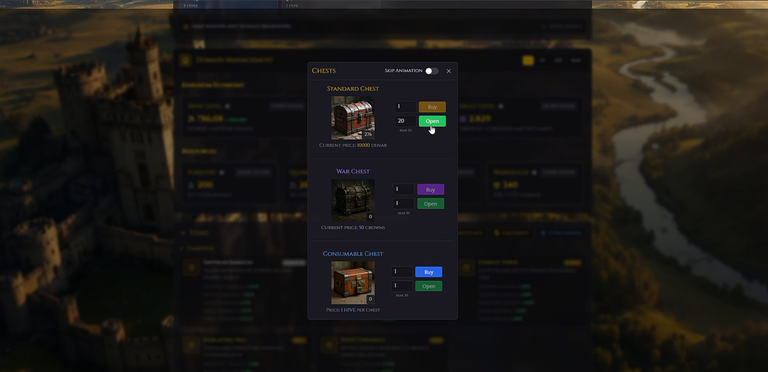Toggle the Skip Animation switch
768x372 pixels.
432,71
